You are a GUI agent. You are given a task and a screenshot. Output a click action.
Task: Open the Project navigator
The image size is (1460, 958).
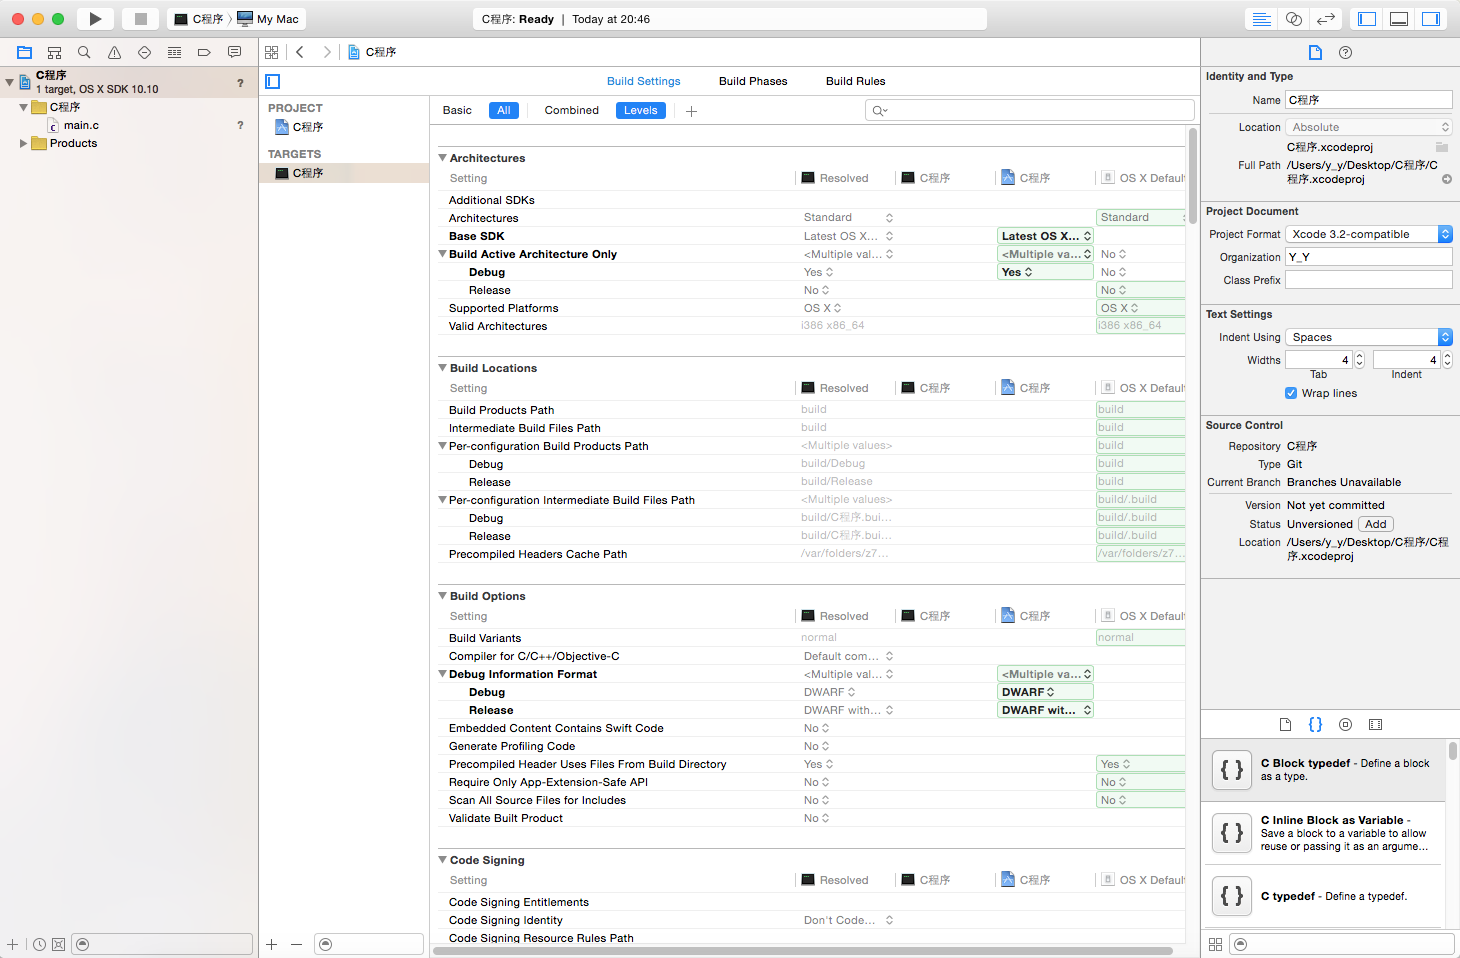(x=24, y=52)
